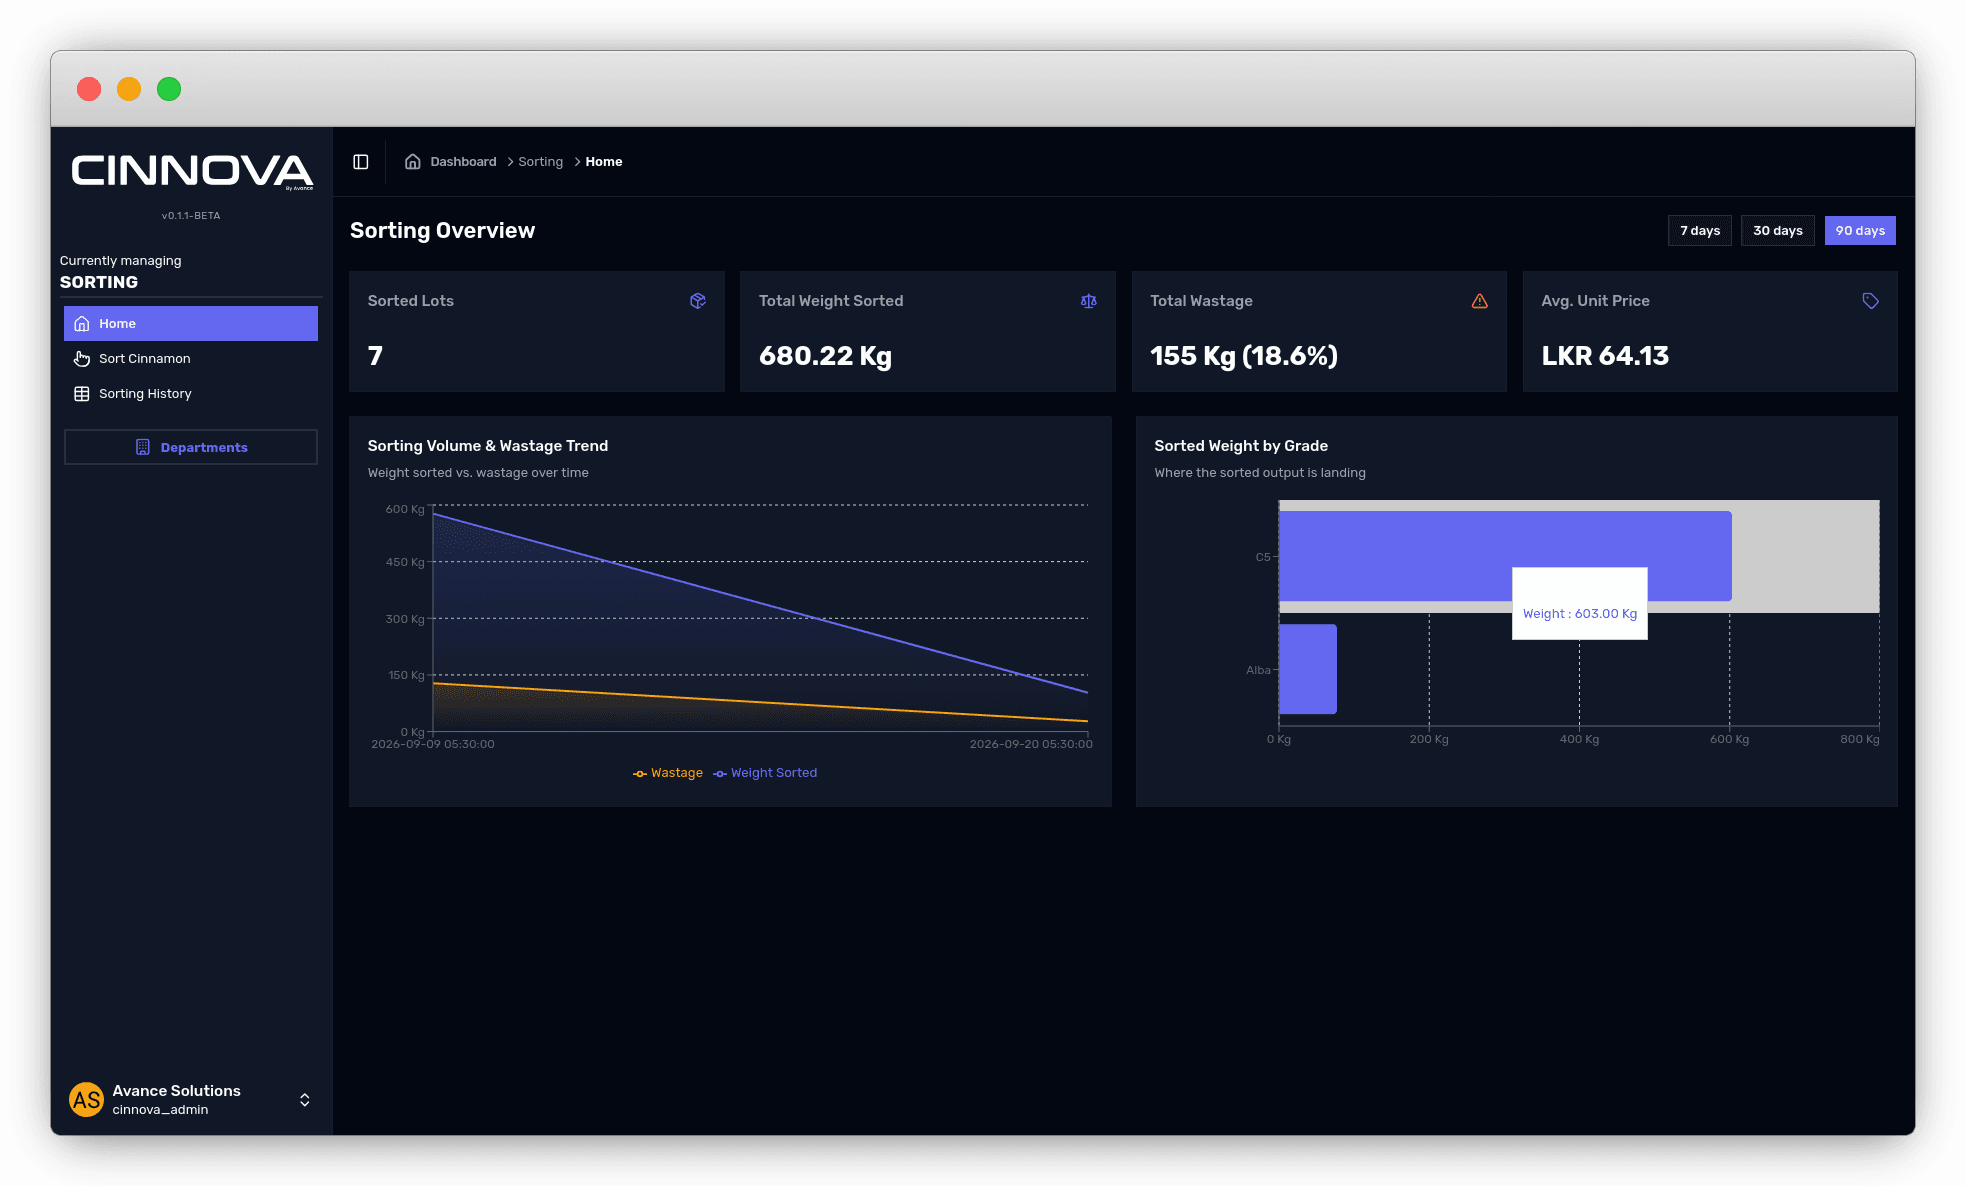Toggle the Wastage legend series
Screen dimensions: 1966x1186
pos(668,773)
